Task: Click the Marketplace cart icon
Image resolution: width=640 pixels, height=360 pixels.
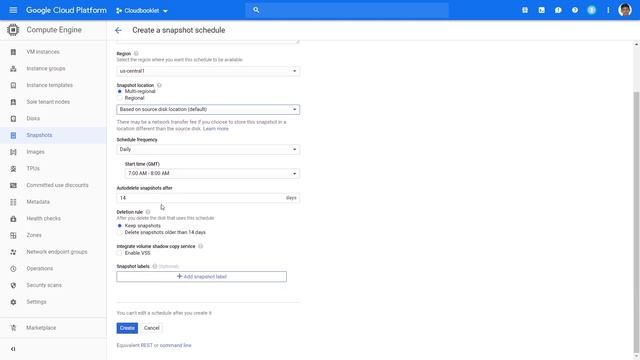Action: pyautogui.click(x=13, y=328)
